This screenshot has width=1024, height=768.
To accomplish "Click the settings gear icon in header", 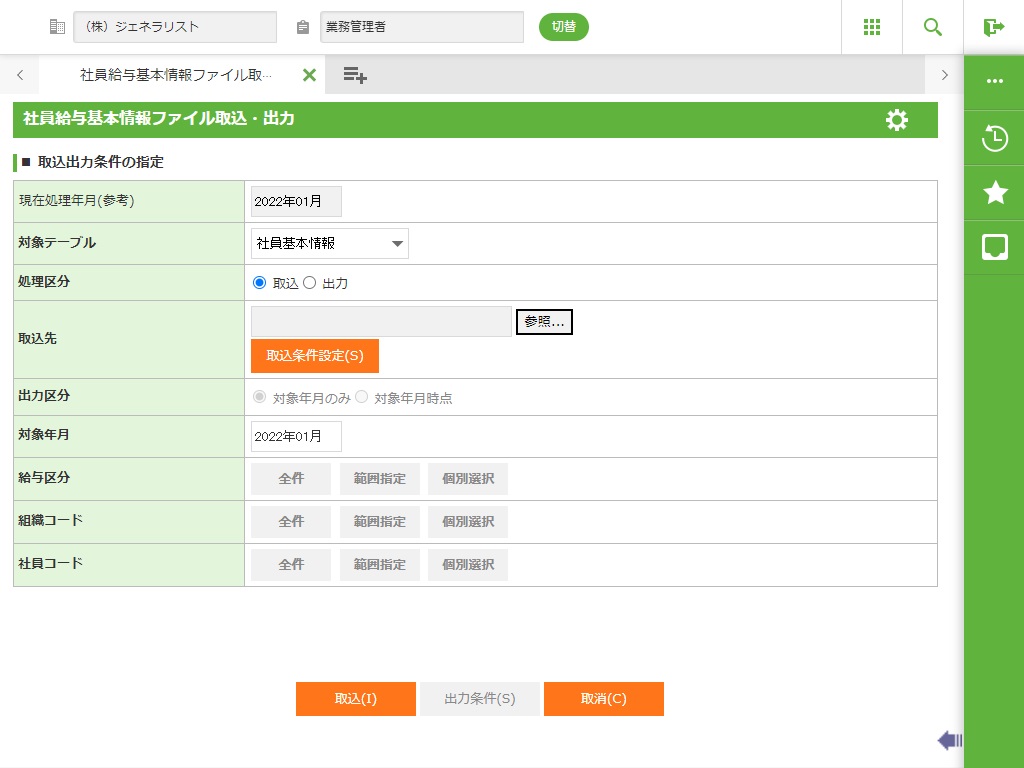I will (x=897, y=120).
